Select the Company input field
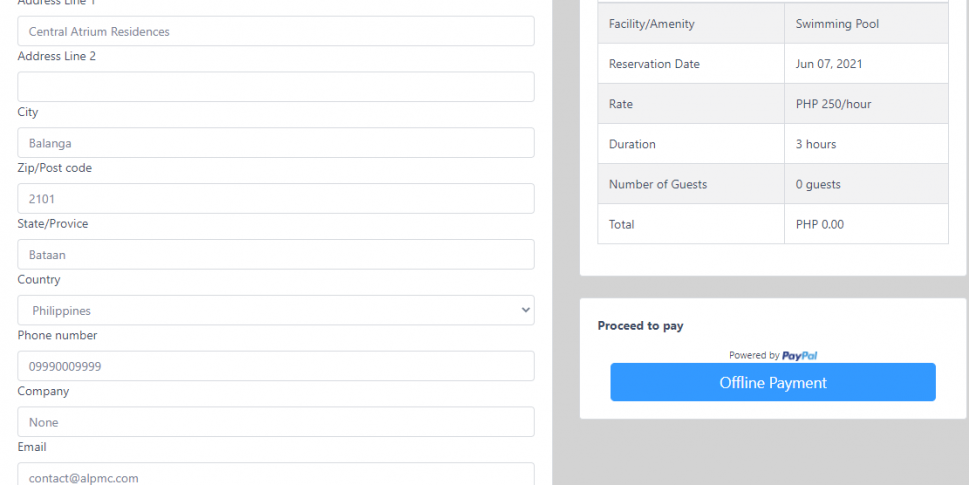This screenshot has width=969, height=485. point(276,422)
